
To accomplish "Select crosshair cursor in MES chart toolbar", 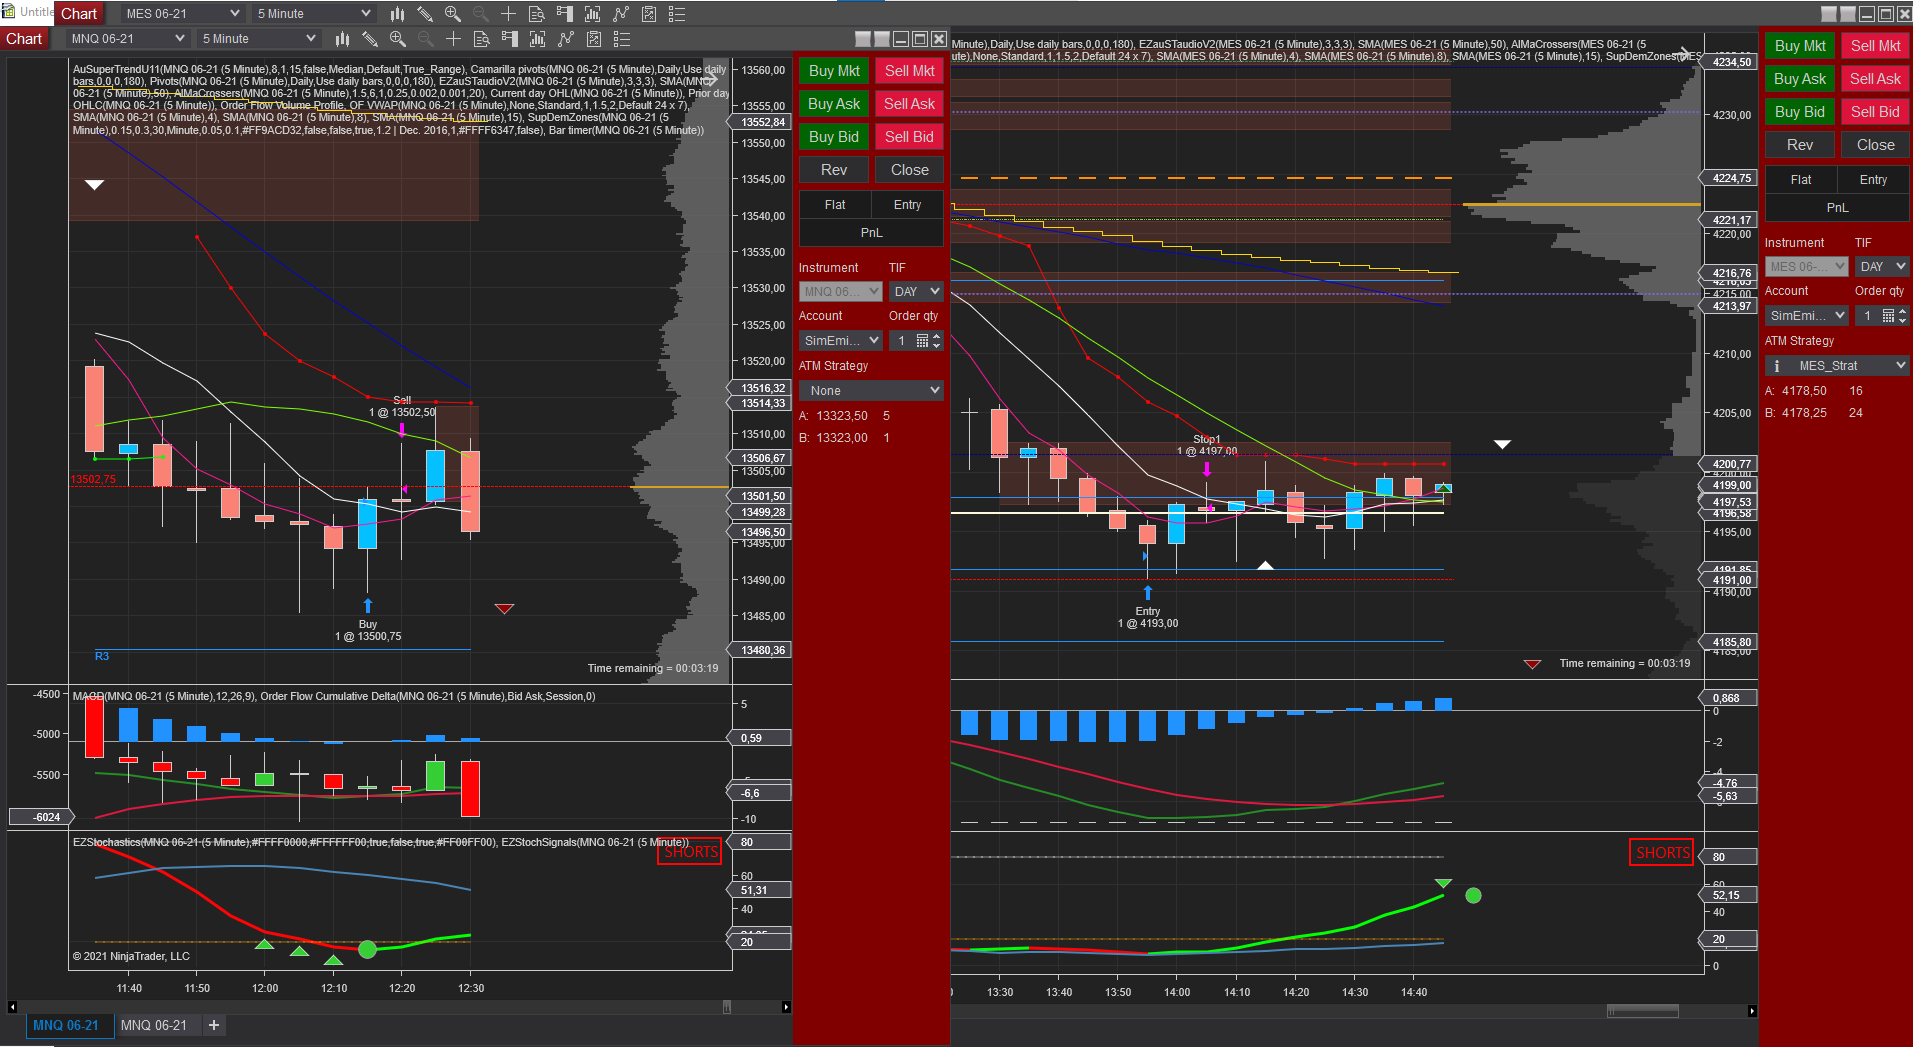I will [509, 14].
